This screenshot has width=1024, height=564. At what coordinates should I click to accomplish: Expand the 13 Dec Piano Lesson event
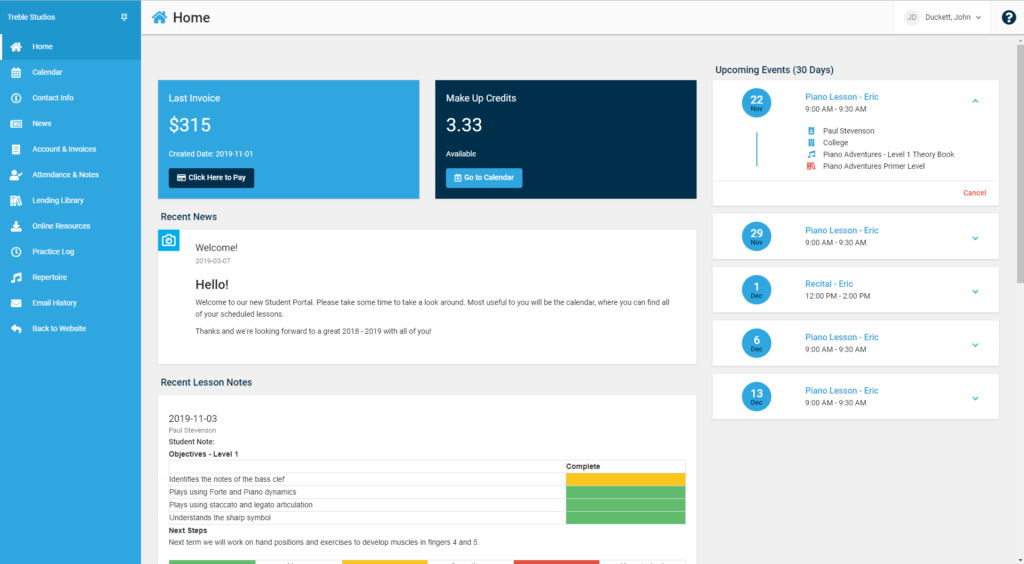975,399
